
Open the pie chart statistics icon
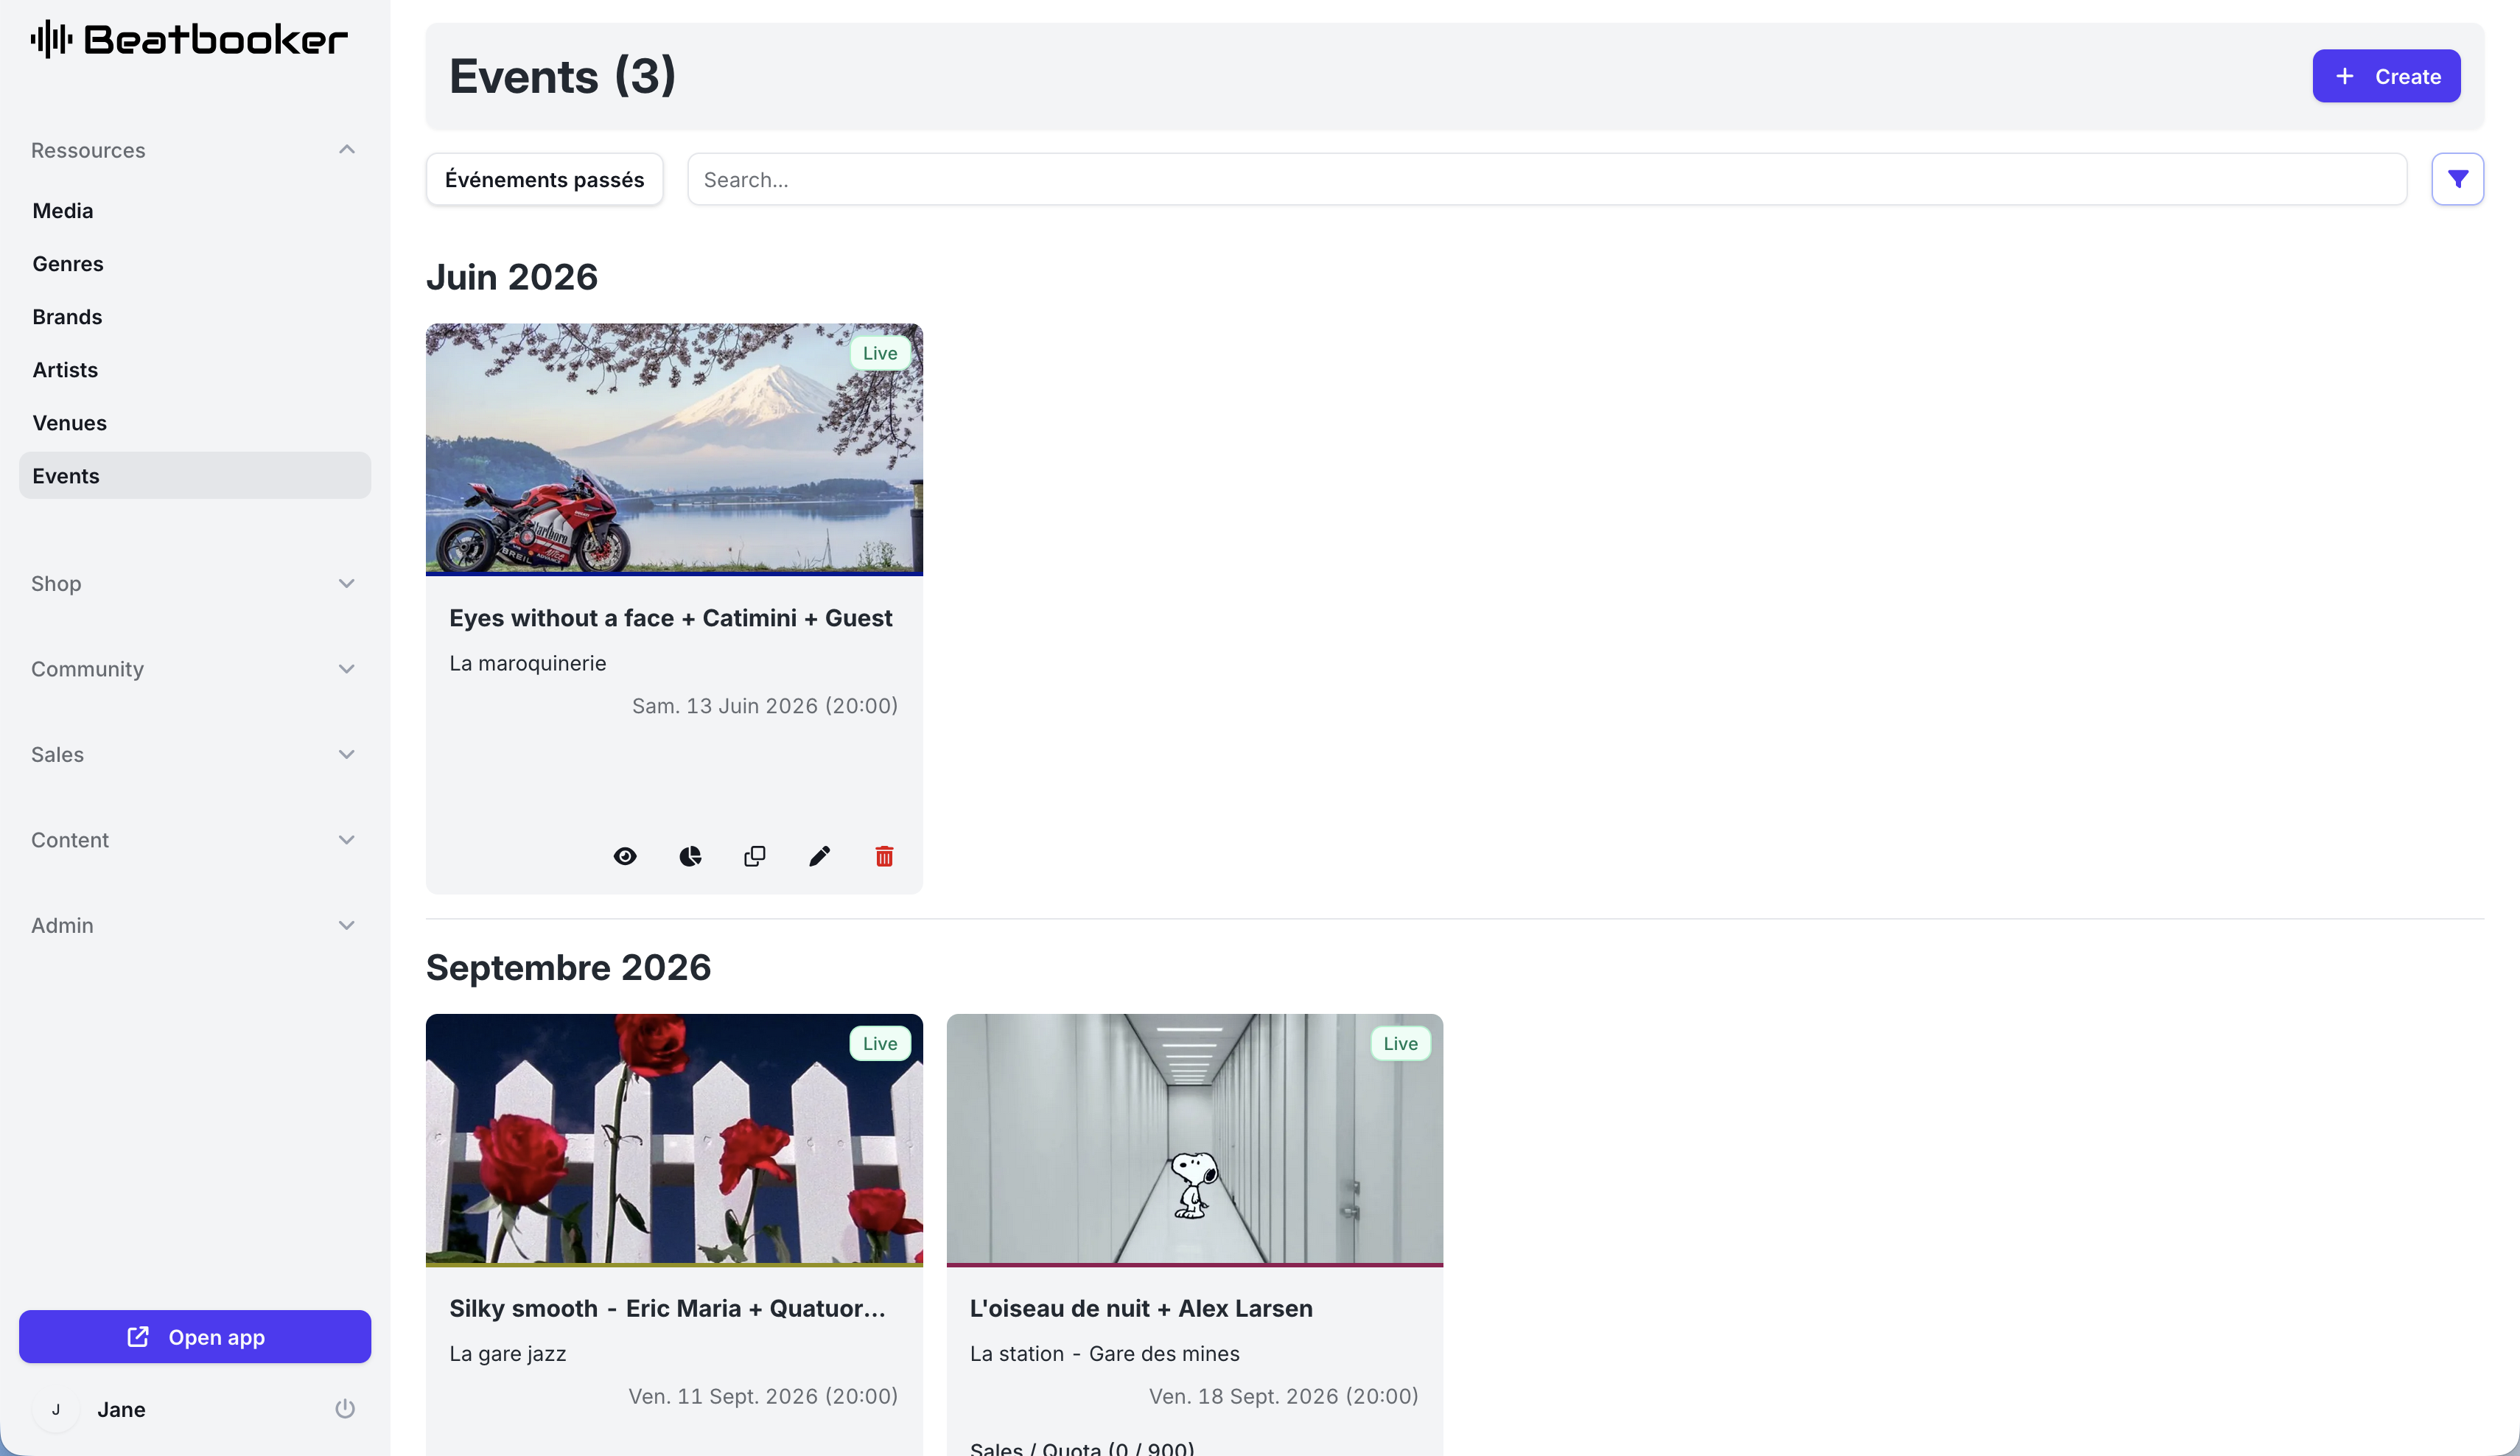[x=690, y=856]
